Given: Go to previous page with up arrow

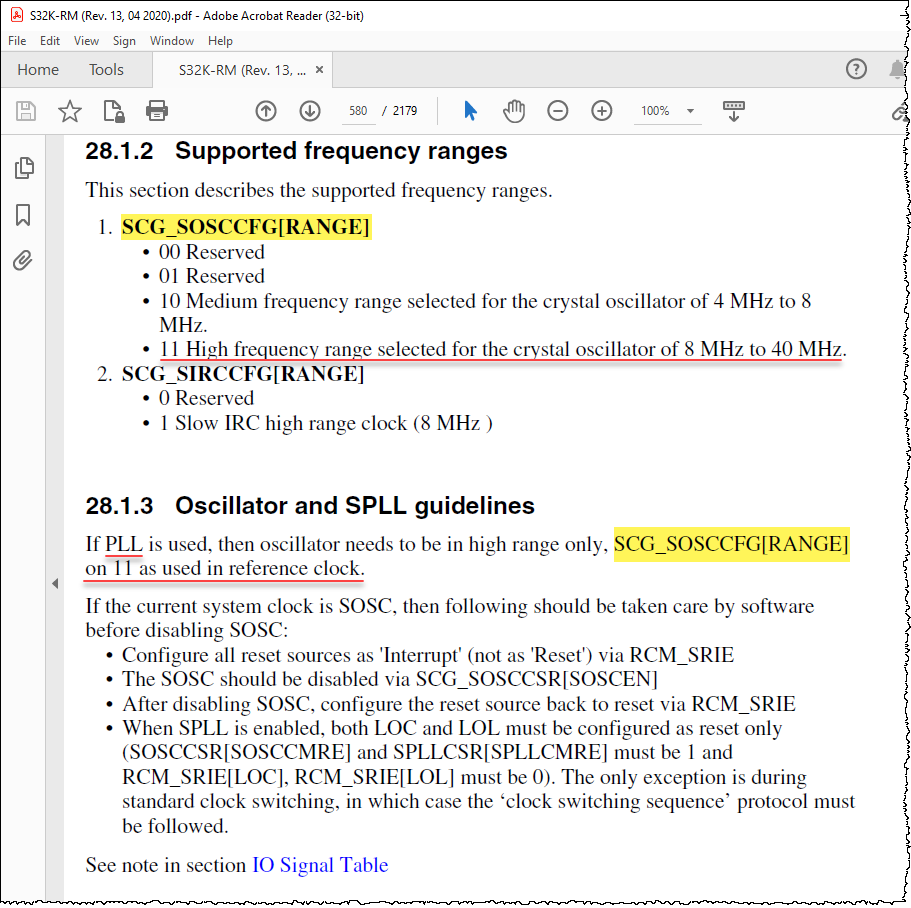Looking at the screenshot, I should 266,111.
